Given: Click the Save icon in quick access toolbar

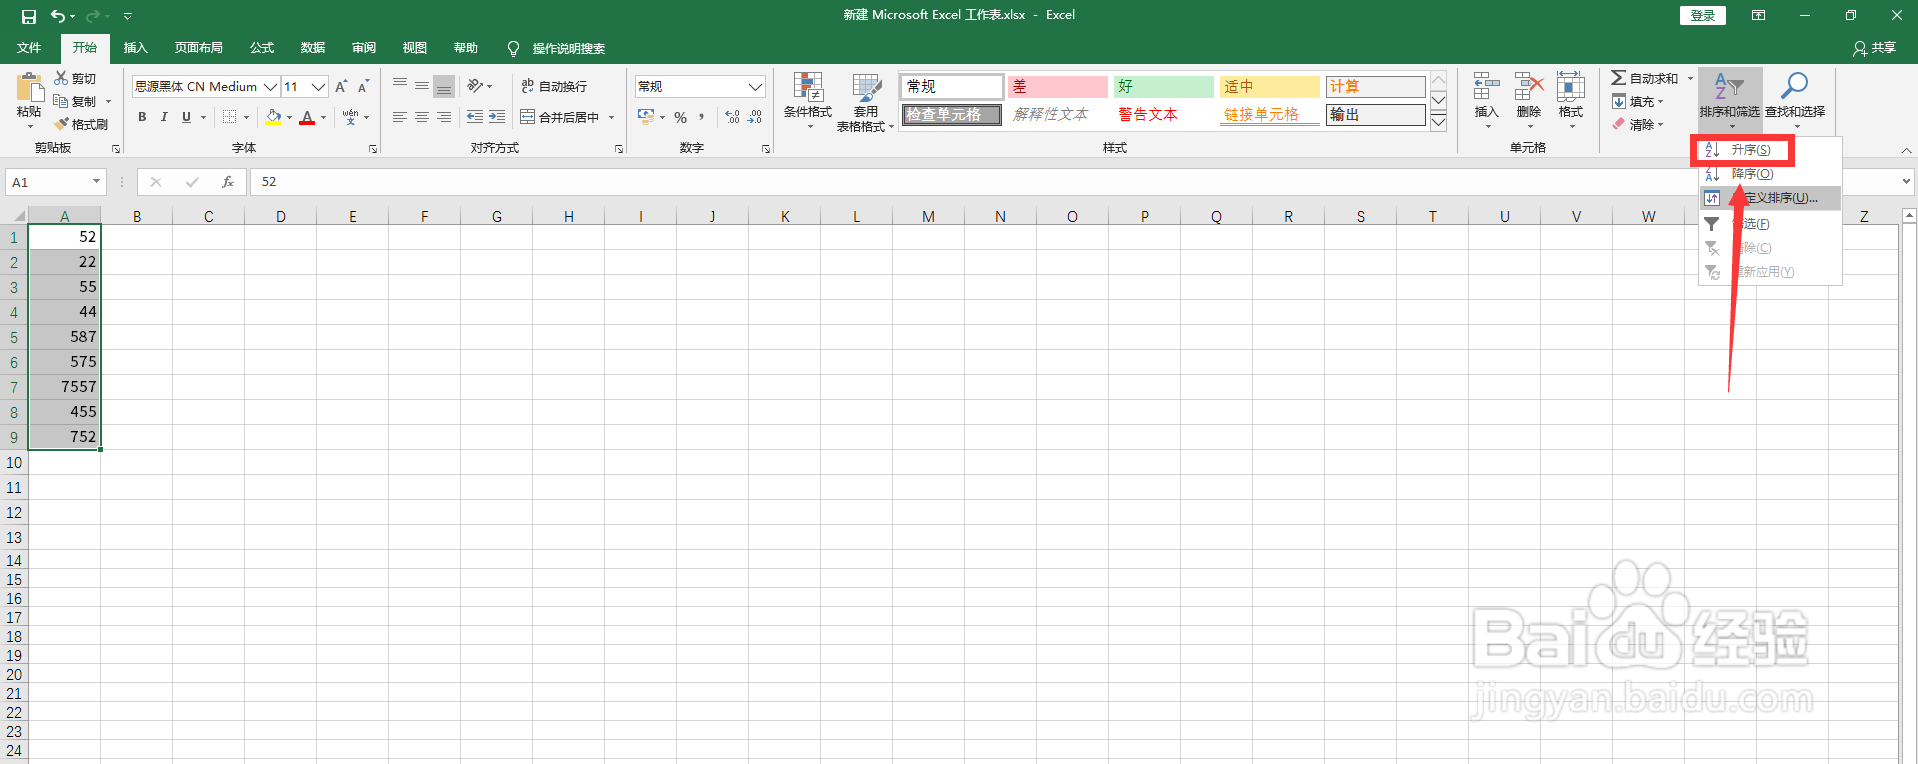Looking at the screenshot, I should coord(29,16).
